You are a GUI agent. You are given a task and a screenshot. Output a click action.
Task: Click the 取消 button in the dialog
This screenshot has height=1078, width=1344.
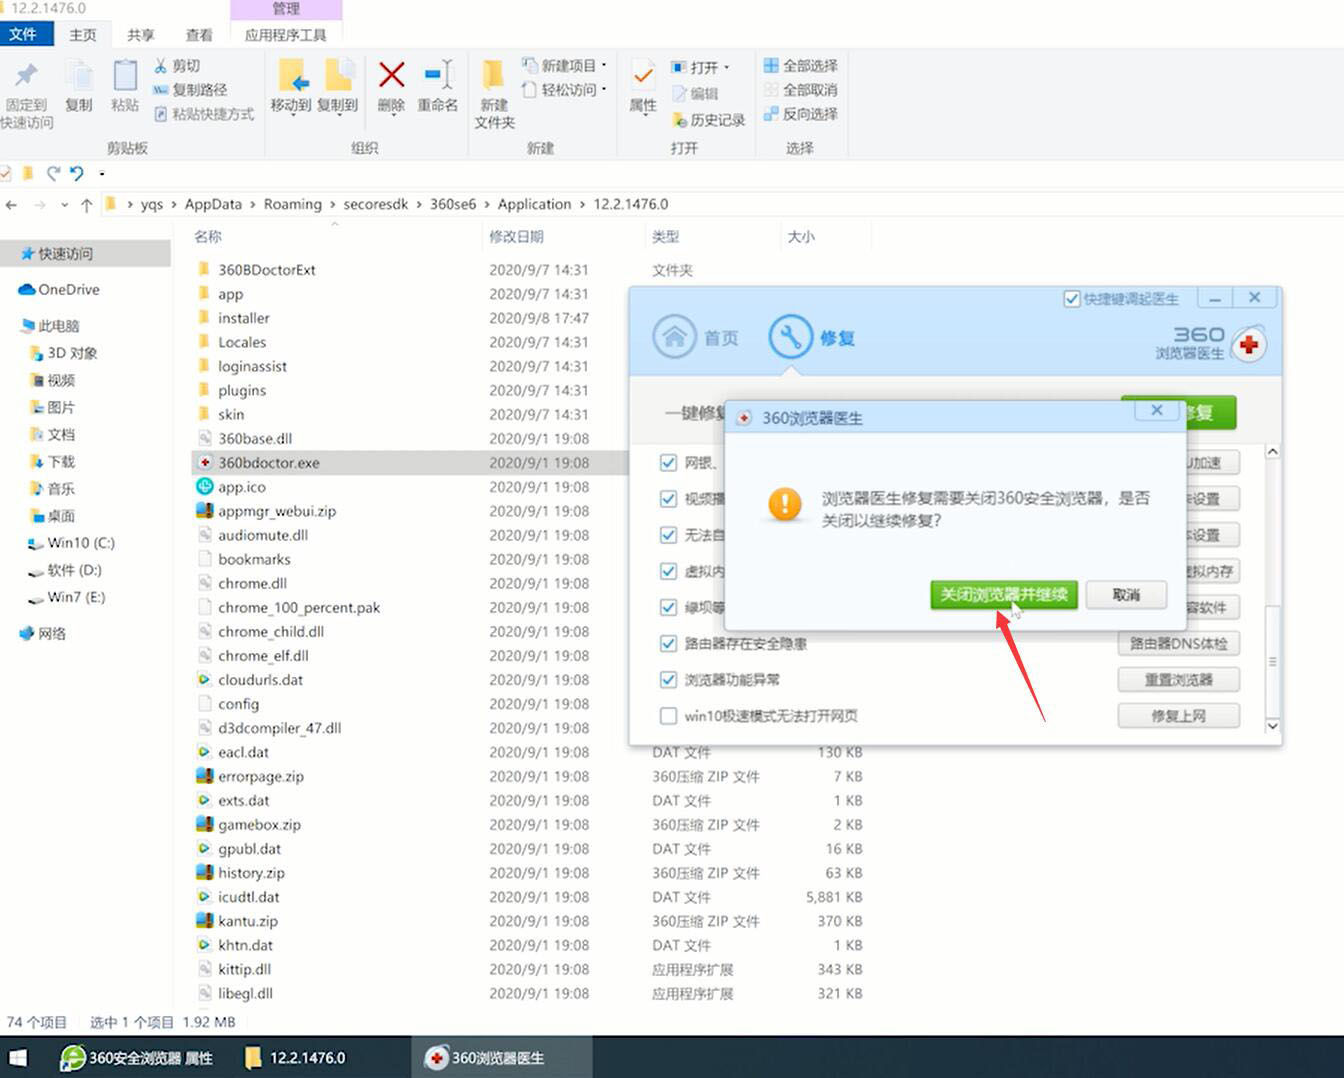pyautogui.click(x=1126, y=595)
